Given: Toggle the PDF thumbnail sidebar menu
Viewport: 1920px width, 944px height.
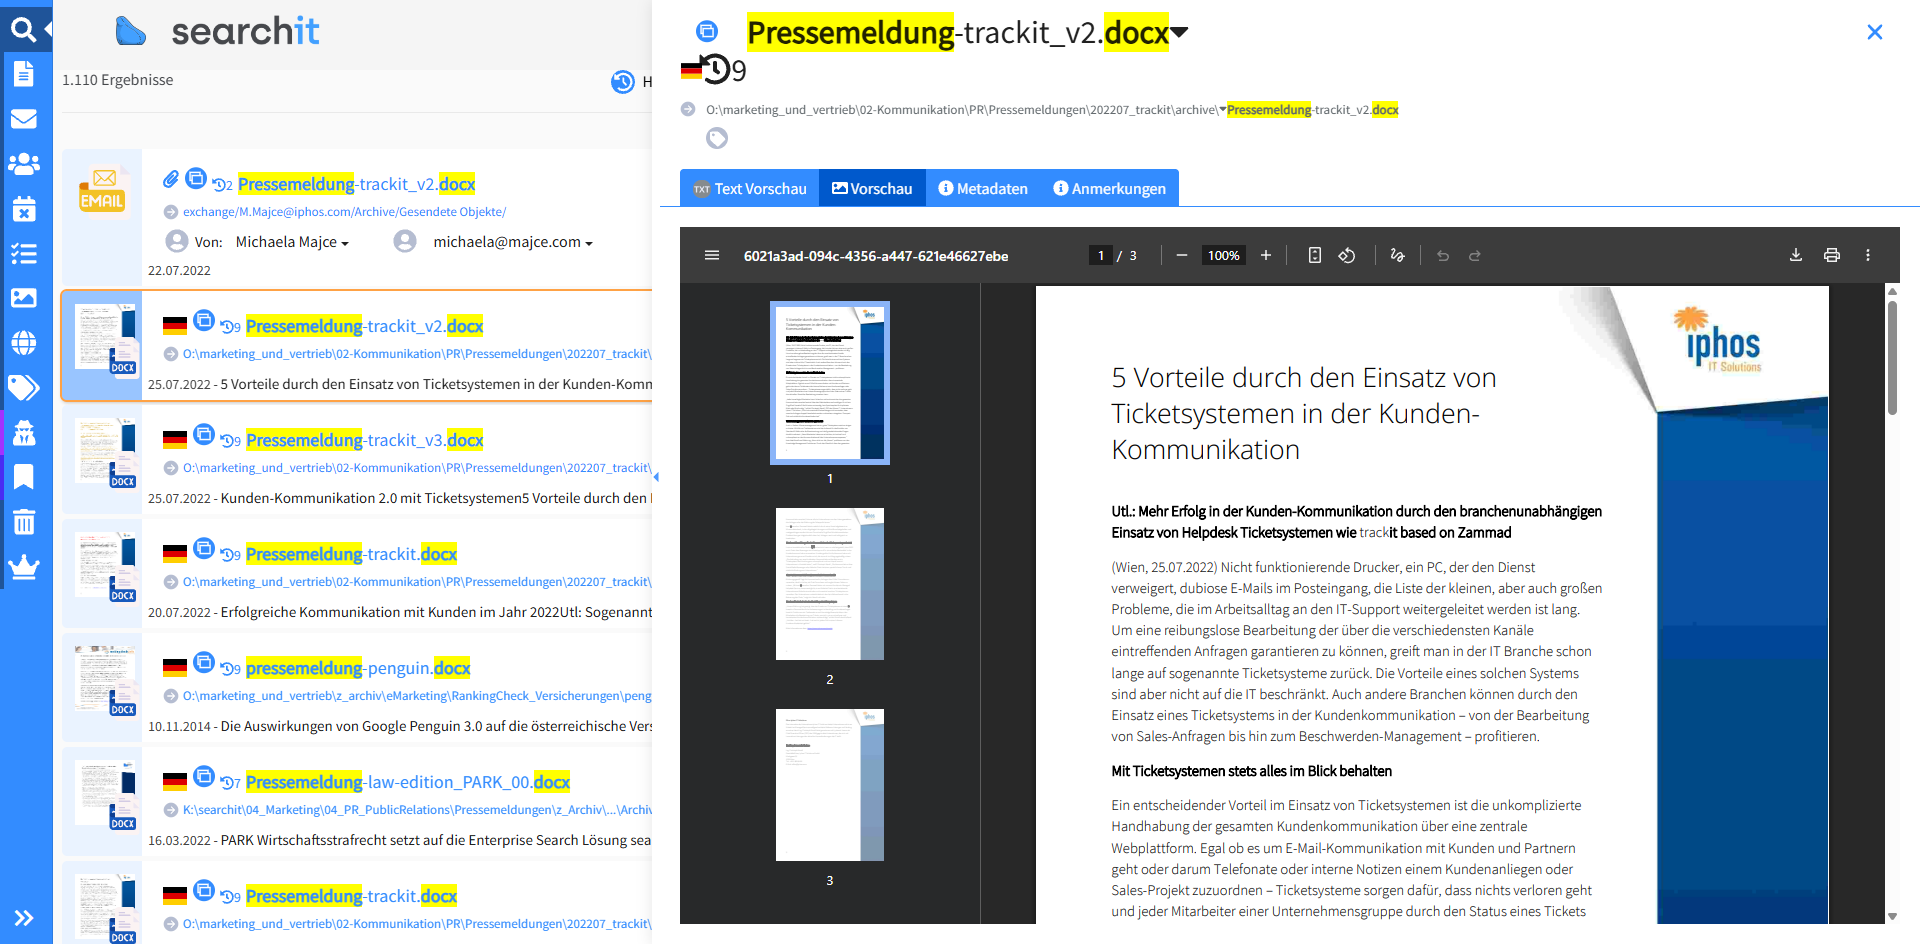Looking at the screenshot, I should coord(712,256).
